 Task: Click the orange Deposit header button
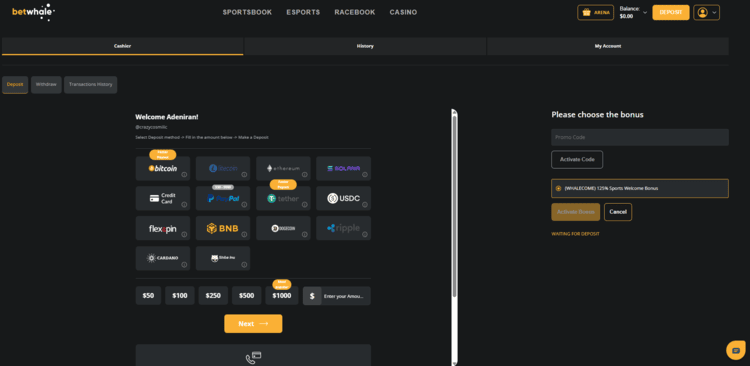(671, 12)
